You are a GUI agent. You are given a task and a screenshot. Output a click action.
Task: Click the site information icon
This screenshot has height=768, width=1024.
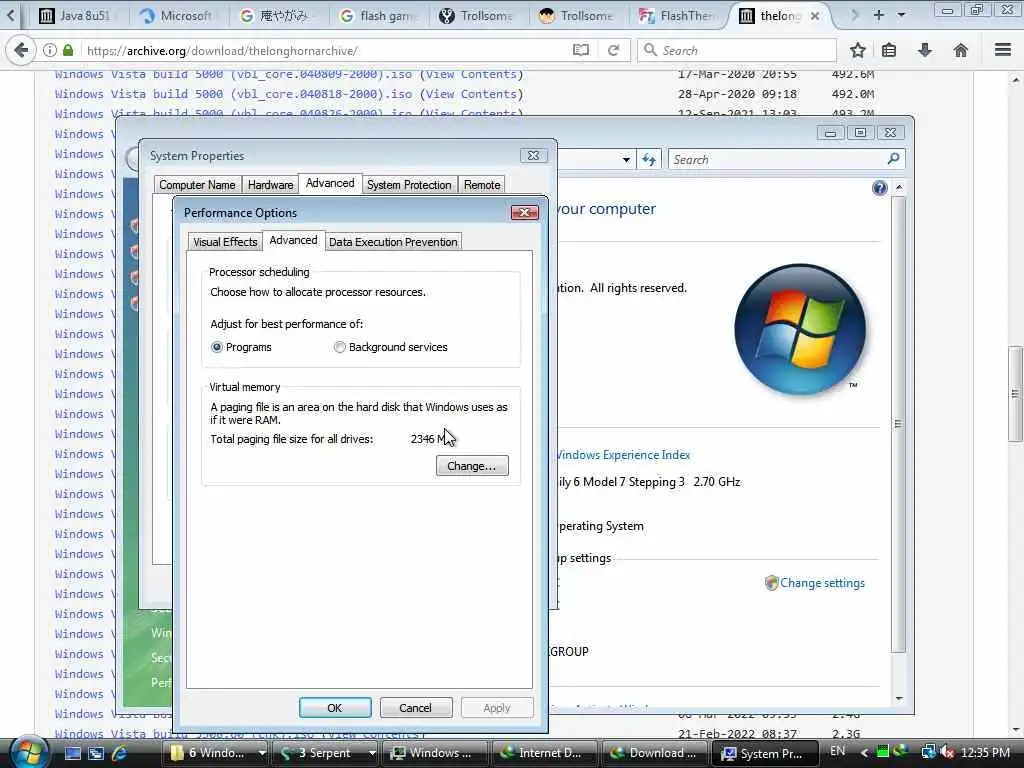click(50, 50)
